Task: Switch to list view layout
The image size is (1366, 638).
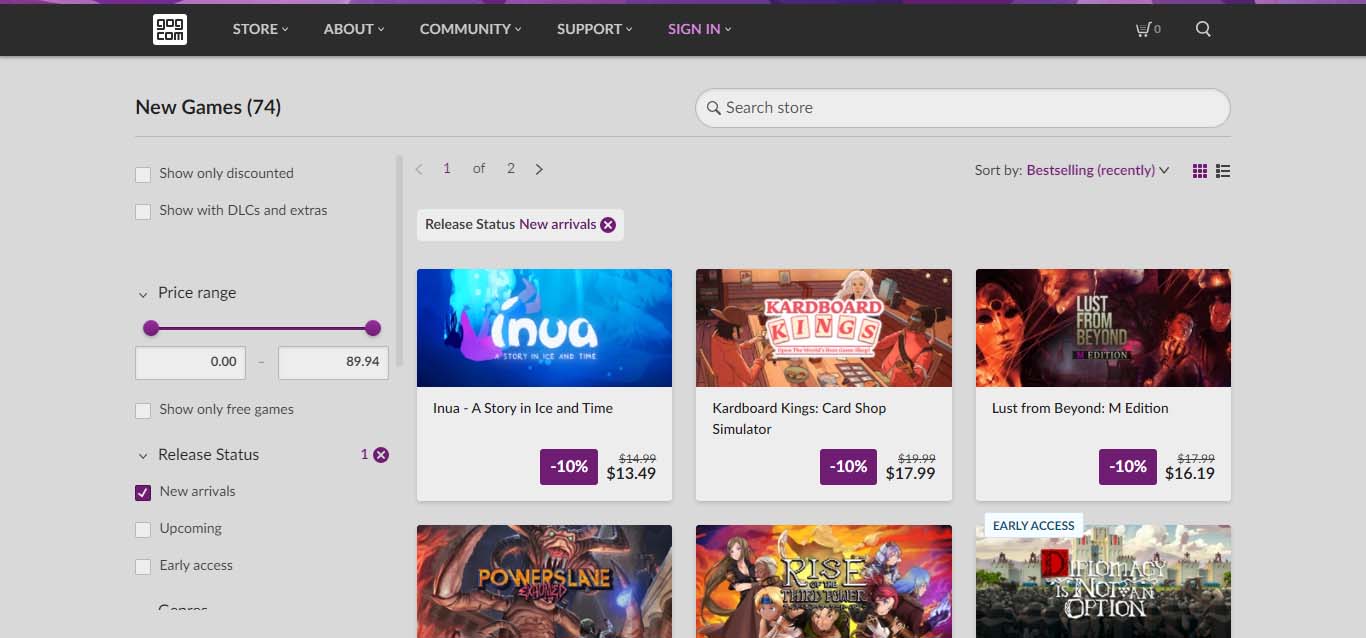Action: click(x=1222, y=170)
